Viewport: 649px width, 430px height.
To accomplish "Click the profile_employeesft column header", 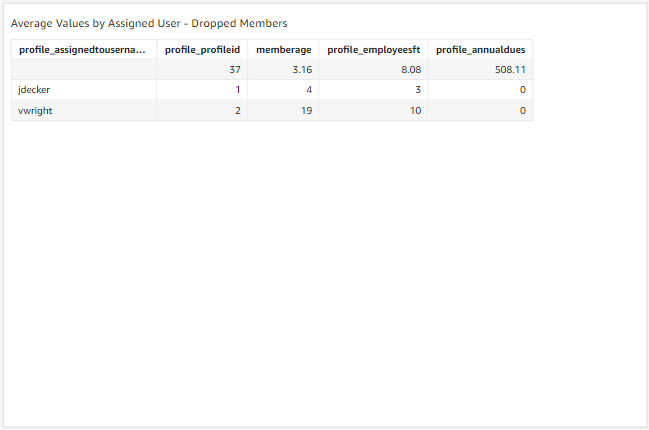I will [x=373, y=50].
